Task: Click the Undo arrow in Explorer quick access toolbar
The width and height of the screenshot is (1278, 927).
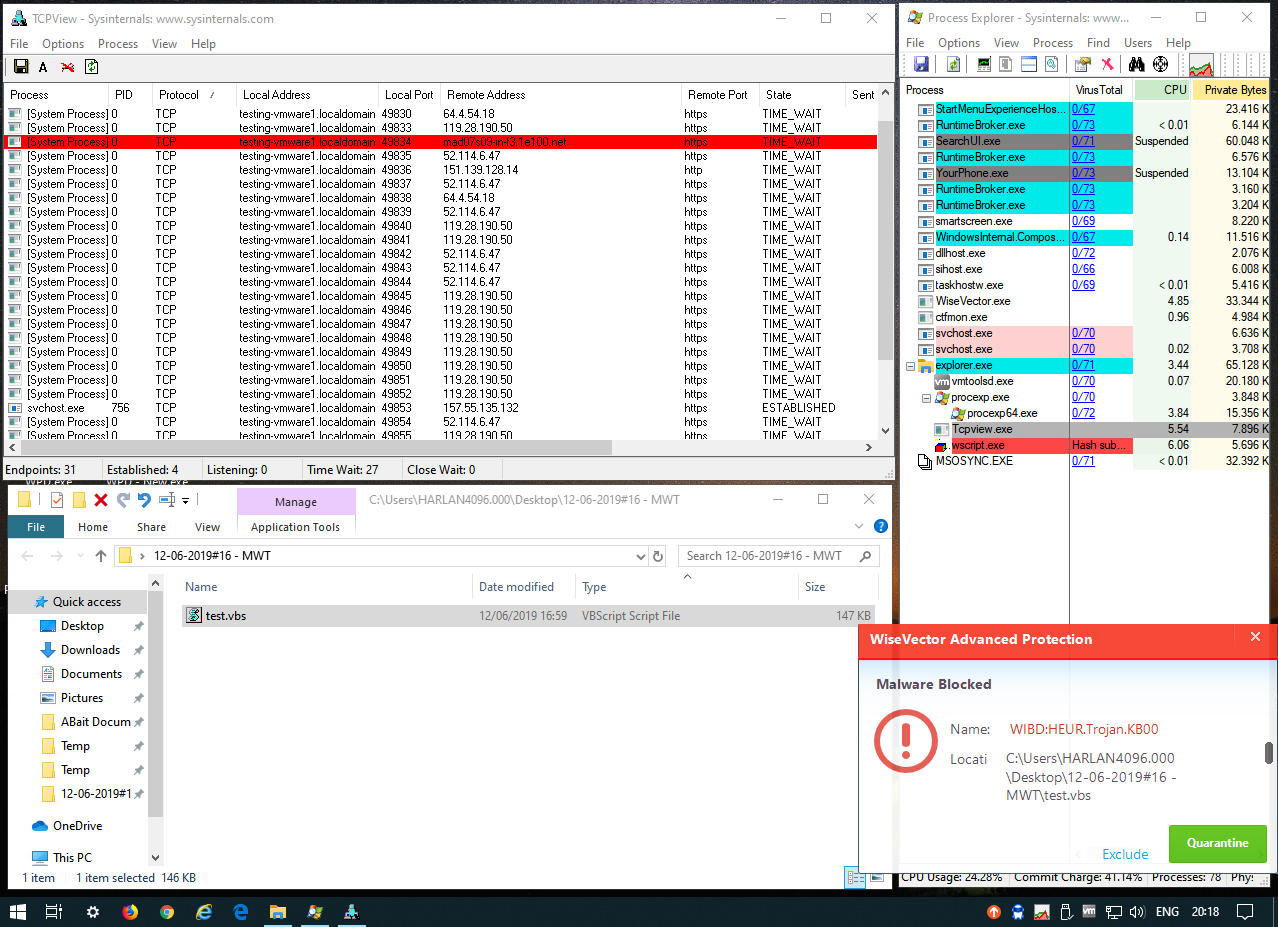Action: click(144, 500)
